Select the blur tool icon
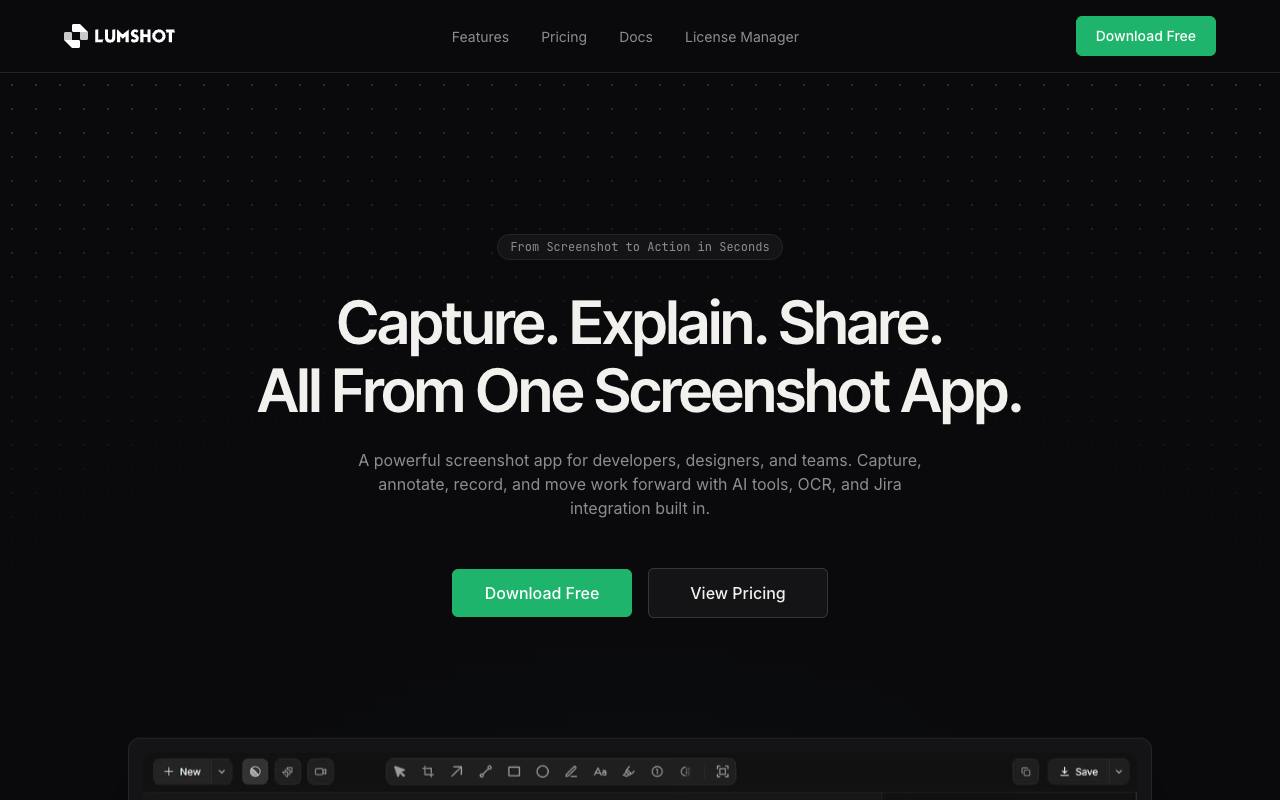The image size is (1280, 800). (686, 771)
